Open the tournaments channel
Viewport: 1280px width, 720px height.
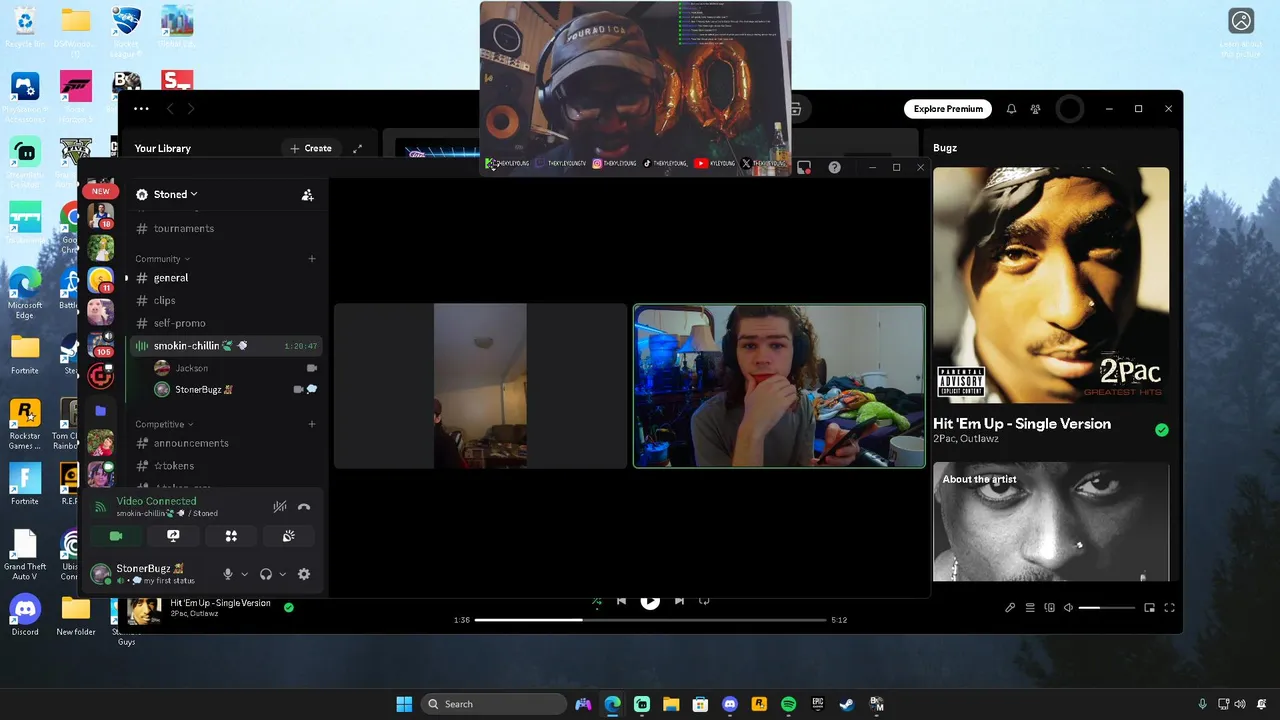coord(225,229)
